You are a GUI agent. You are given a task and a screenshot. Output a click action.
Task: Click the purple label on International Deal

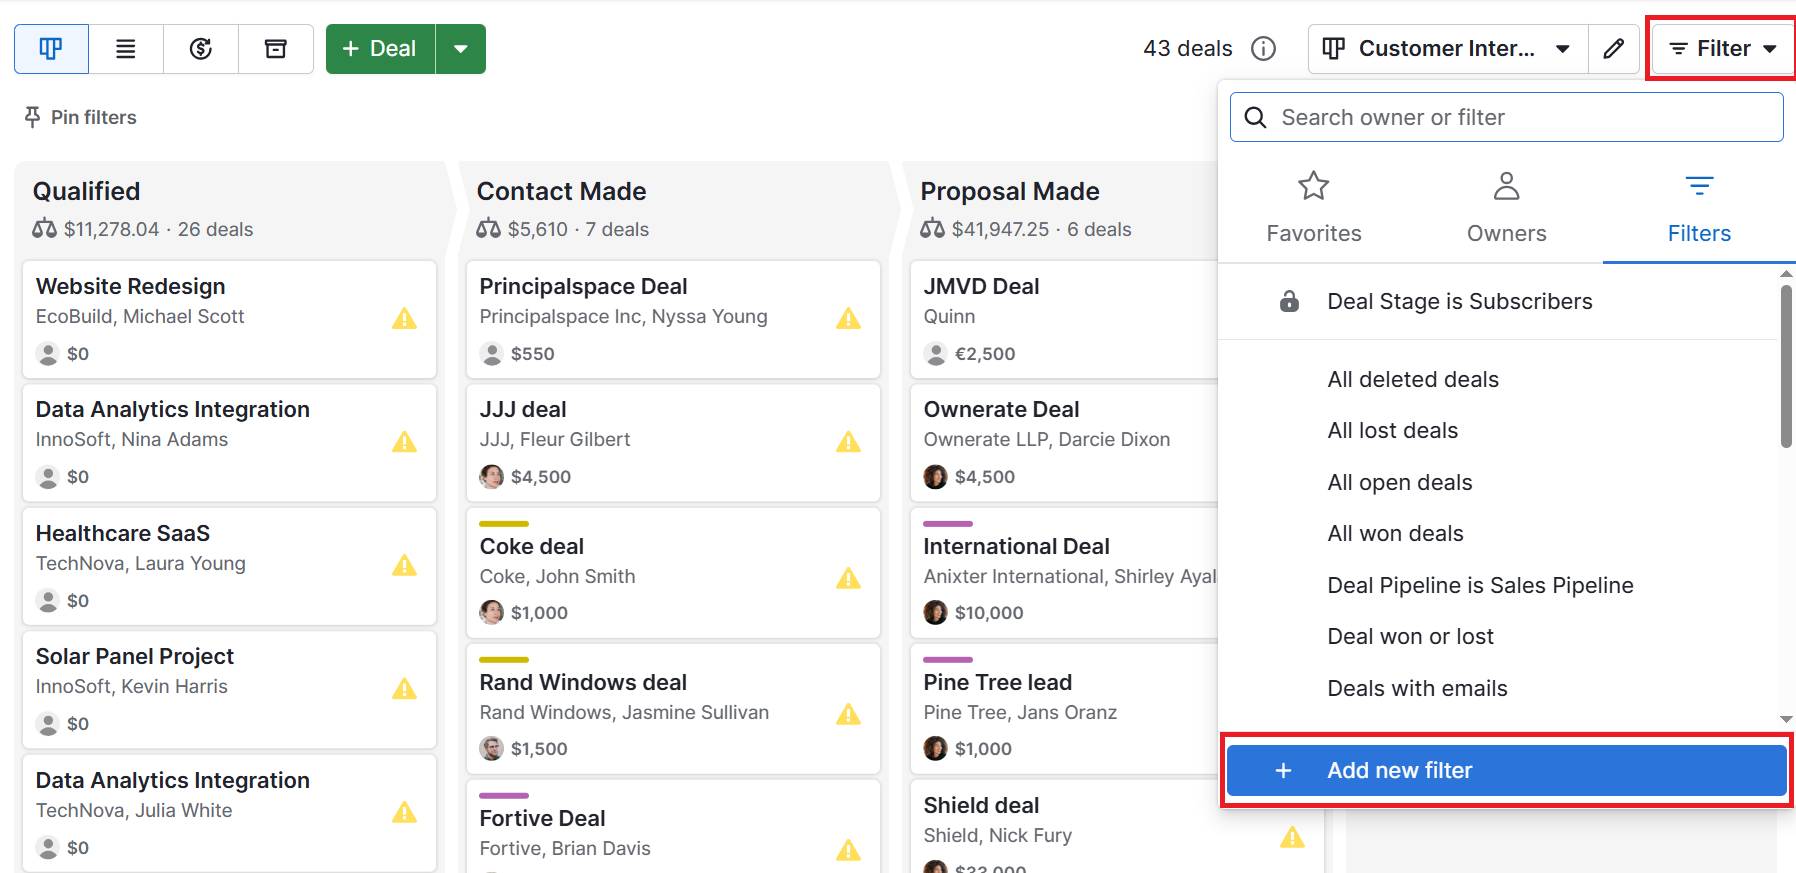point(948,524)
